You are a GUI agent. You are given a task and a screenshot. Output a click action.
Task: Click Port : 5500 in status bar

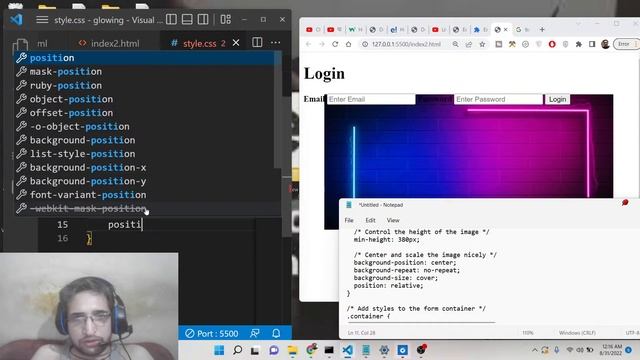click(211, 333)
